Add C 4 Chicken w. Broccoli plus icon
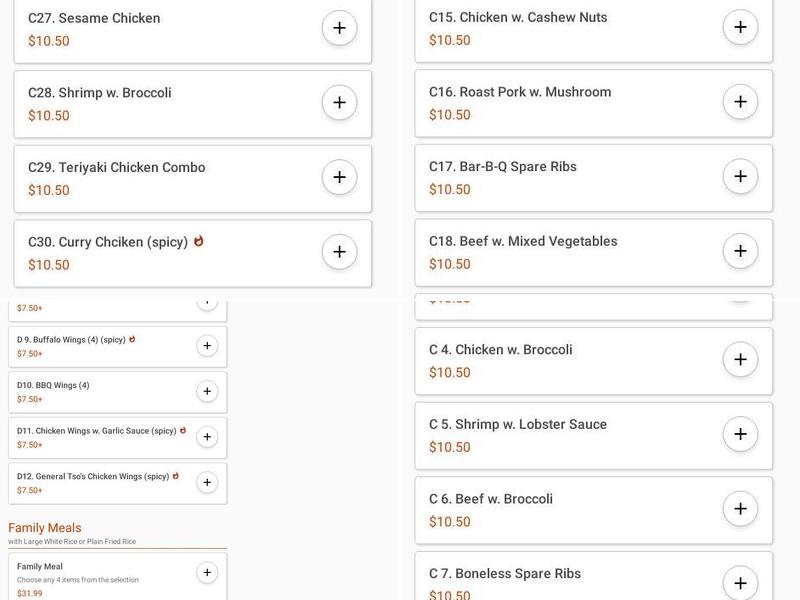 (740, 359)
